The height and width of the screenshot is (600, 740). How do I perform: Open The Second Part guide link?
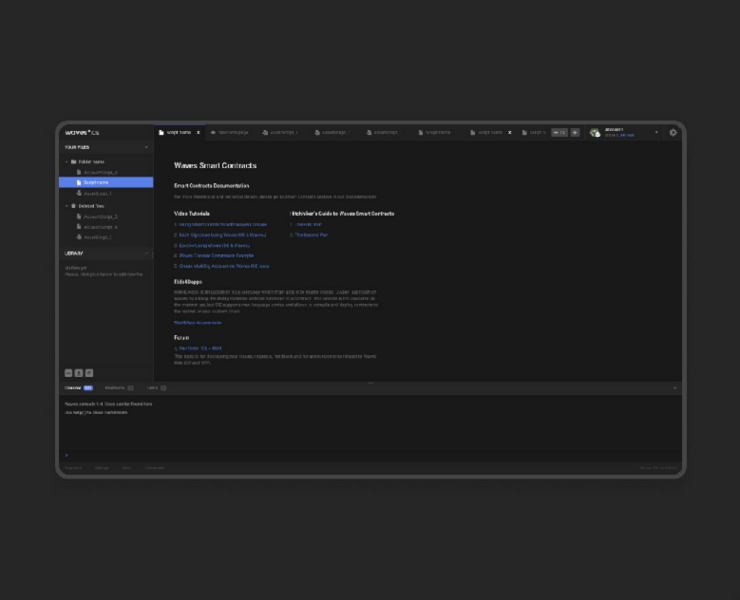tap(311, 235)
